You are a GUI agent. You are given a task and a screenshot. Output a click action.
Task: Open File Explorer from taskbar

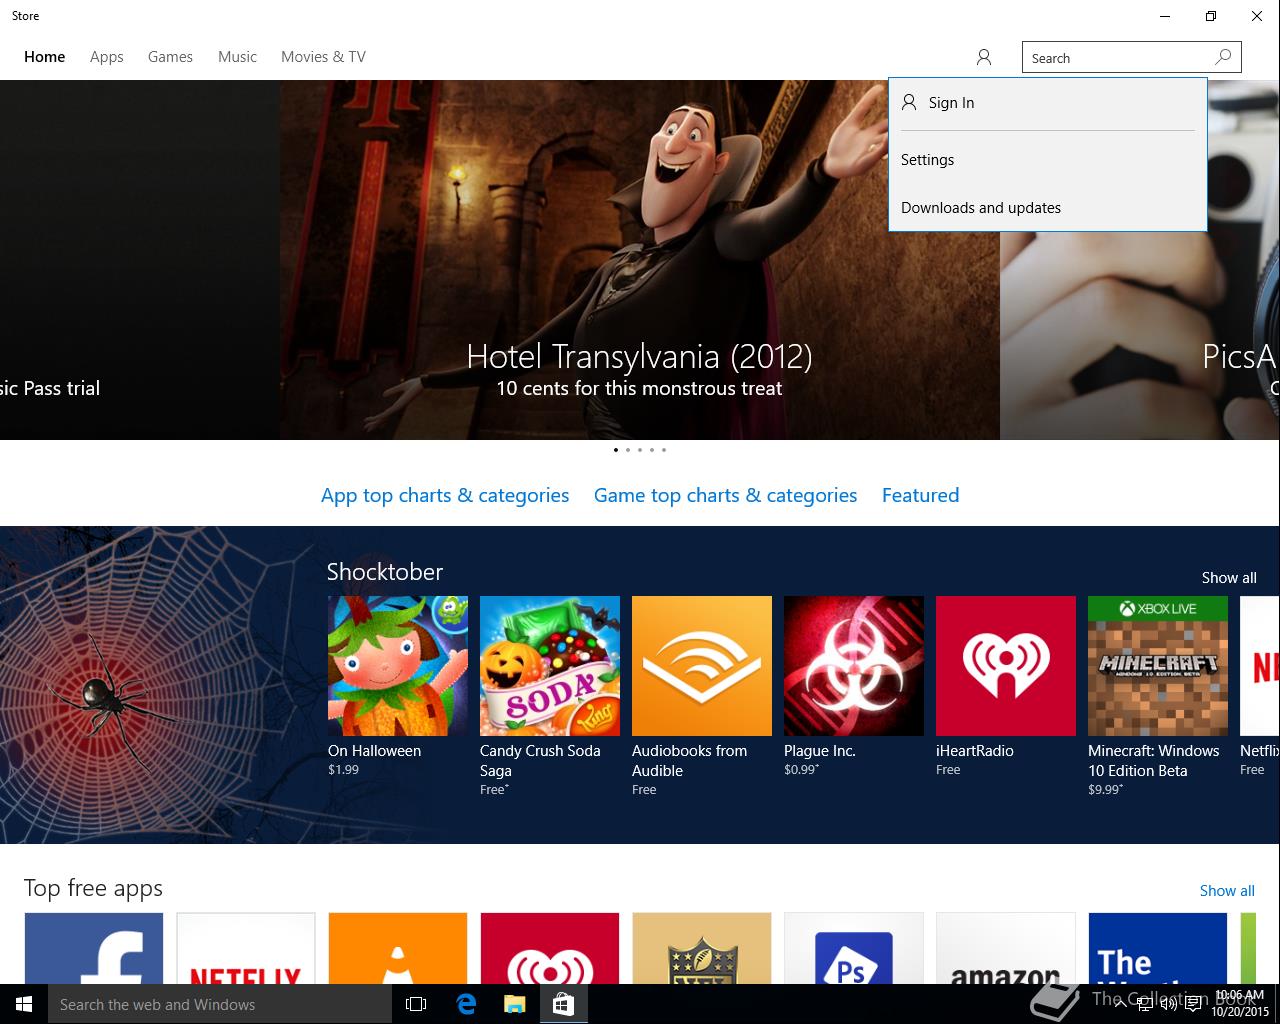514,1004
